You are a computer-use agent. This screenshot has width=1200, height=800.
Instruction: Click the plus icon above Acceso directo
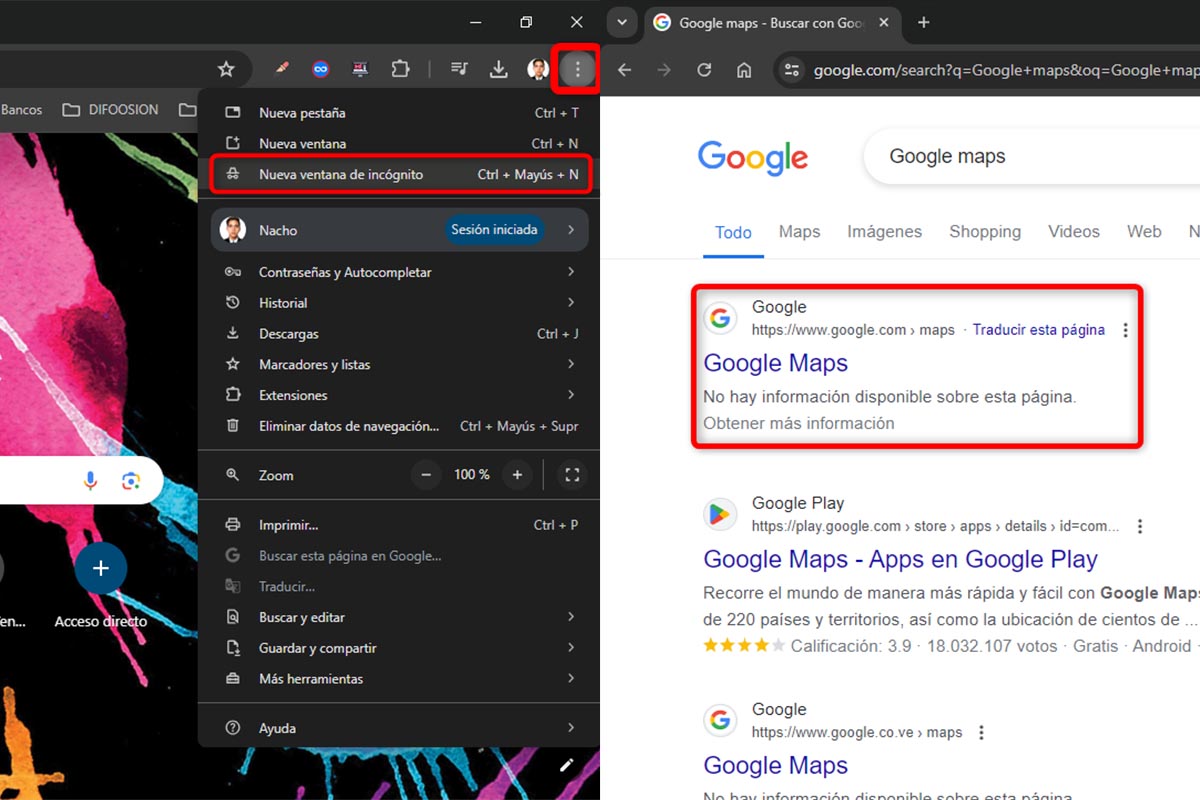pos(100,569)
